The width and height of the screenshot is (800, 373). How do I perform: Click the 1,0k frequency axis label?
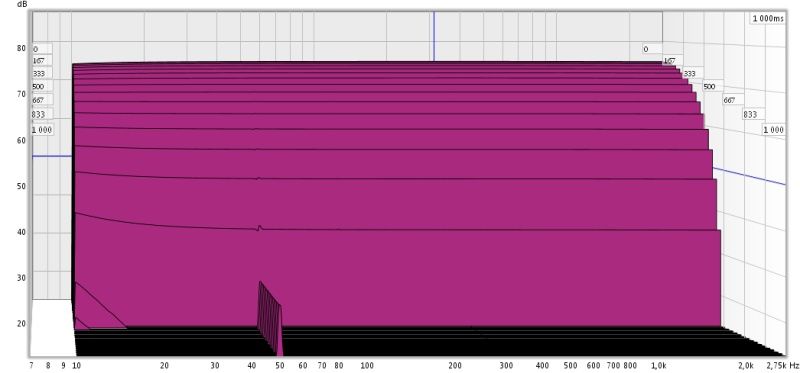[659, 365]
